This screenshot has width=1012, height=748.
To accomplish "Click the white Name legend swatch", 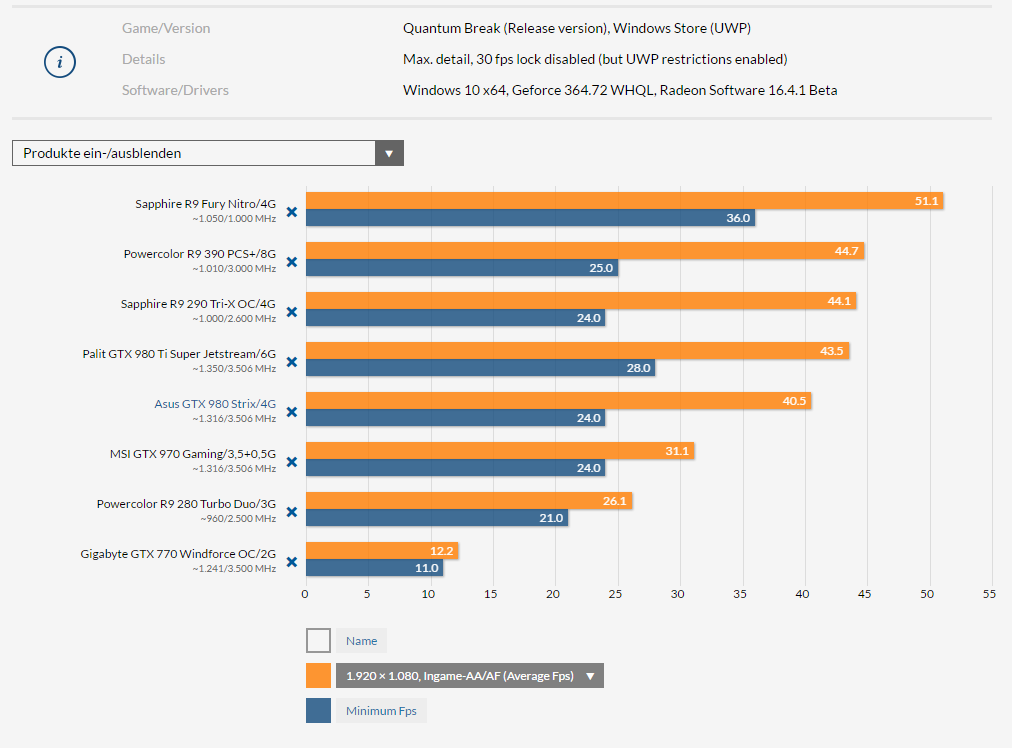I will [x=318, y=641].
